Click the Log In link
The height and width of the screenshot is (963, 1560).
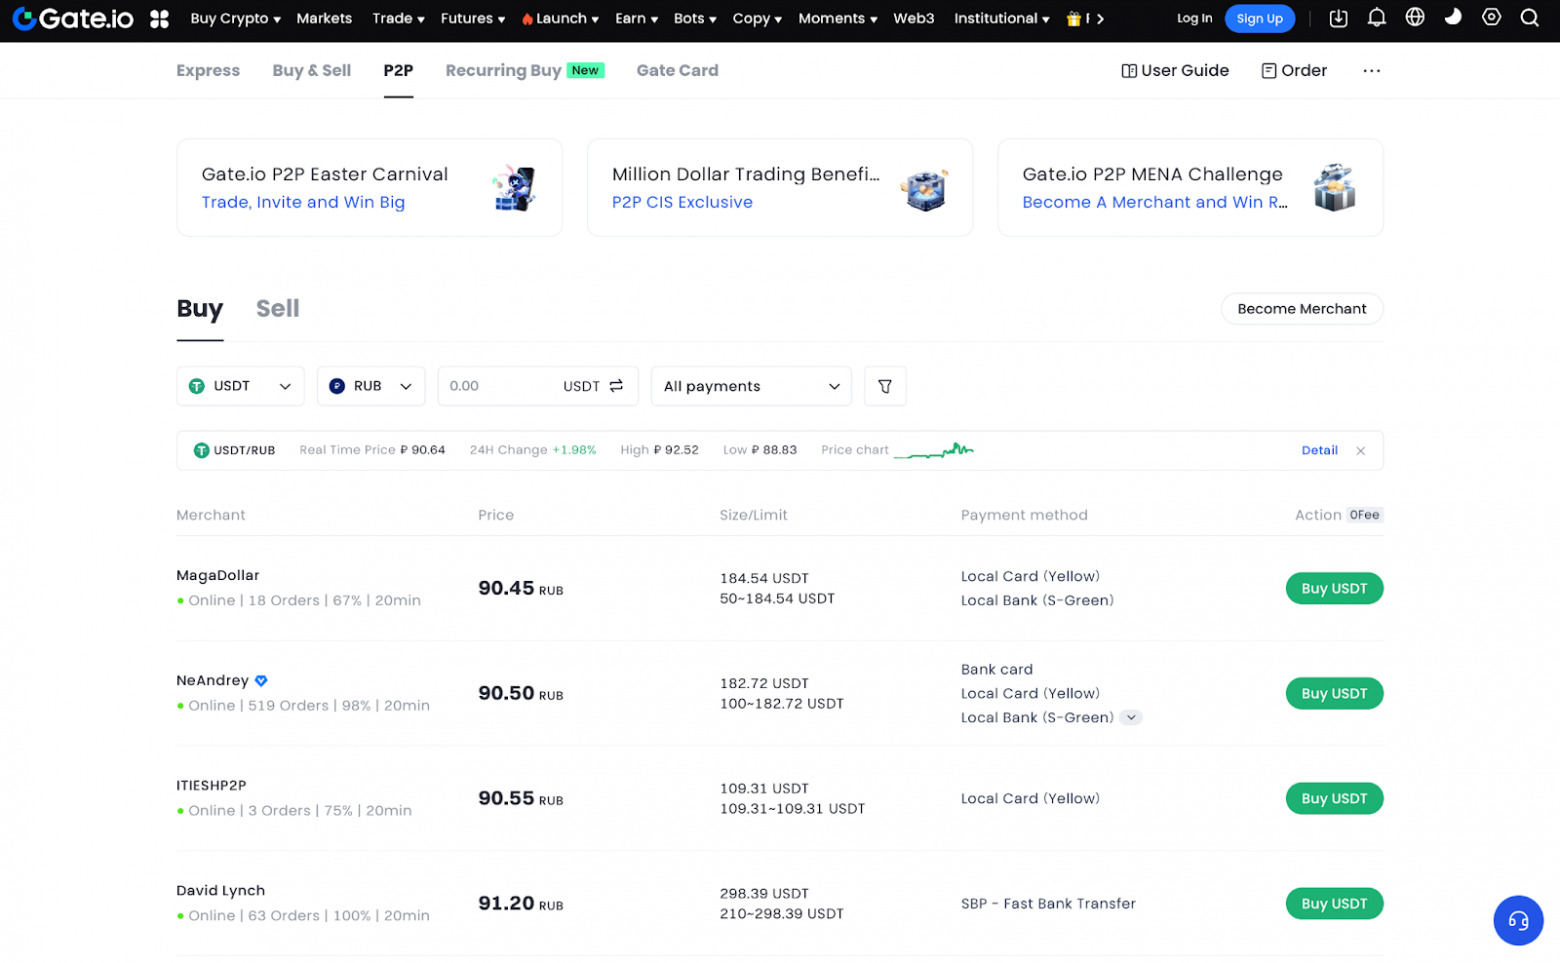pyautogui.click(x=1194, y=18)
